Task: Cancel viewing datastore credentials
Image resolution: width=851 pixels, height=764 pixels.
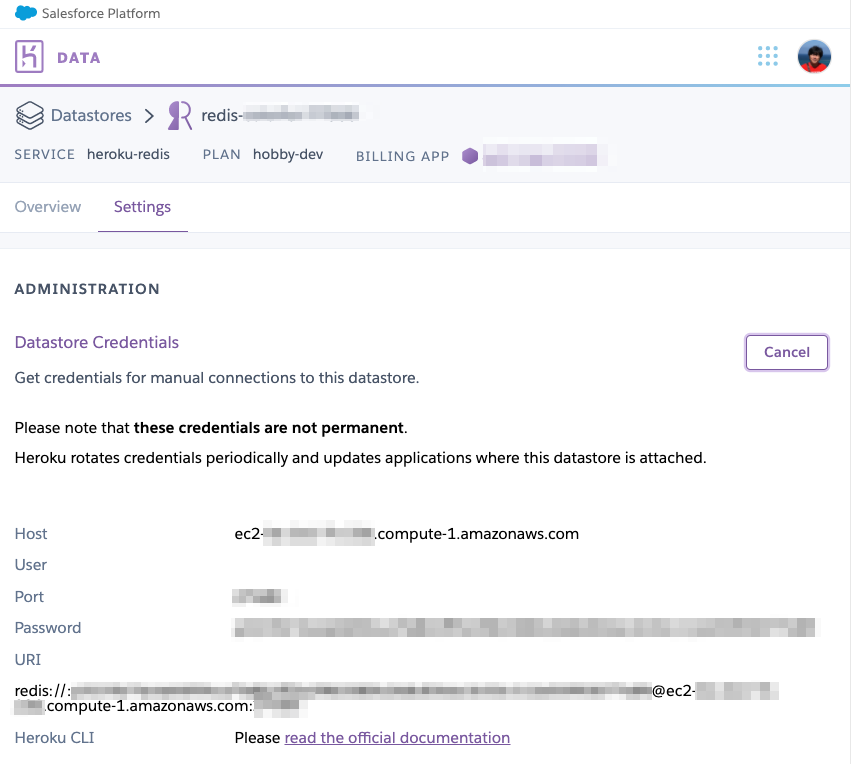Action: point(786,352)
